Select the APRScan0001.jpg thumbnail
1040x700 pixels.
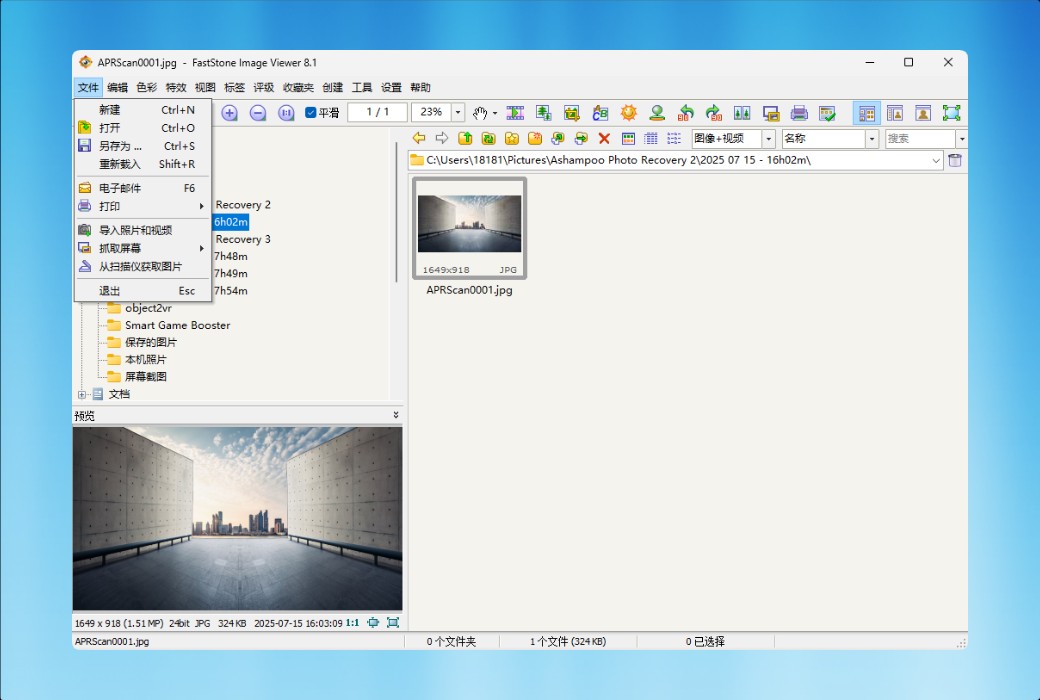470,228
